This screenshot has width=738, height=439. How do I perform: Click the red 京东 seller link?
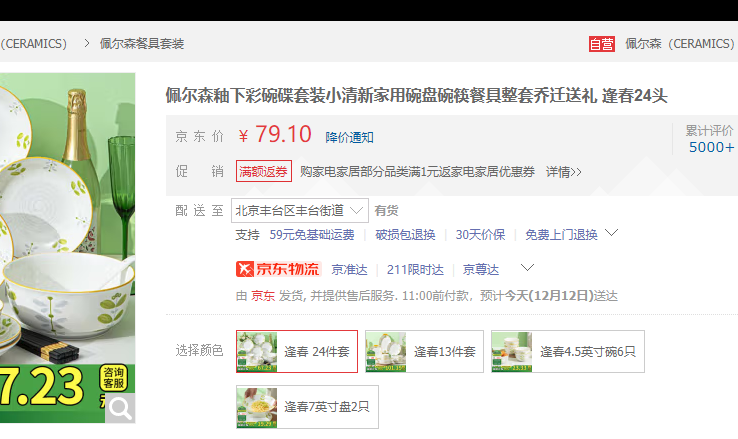pos(263,296)
